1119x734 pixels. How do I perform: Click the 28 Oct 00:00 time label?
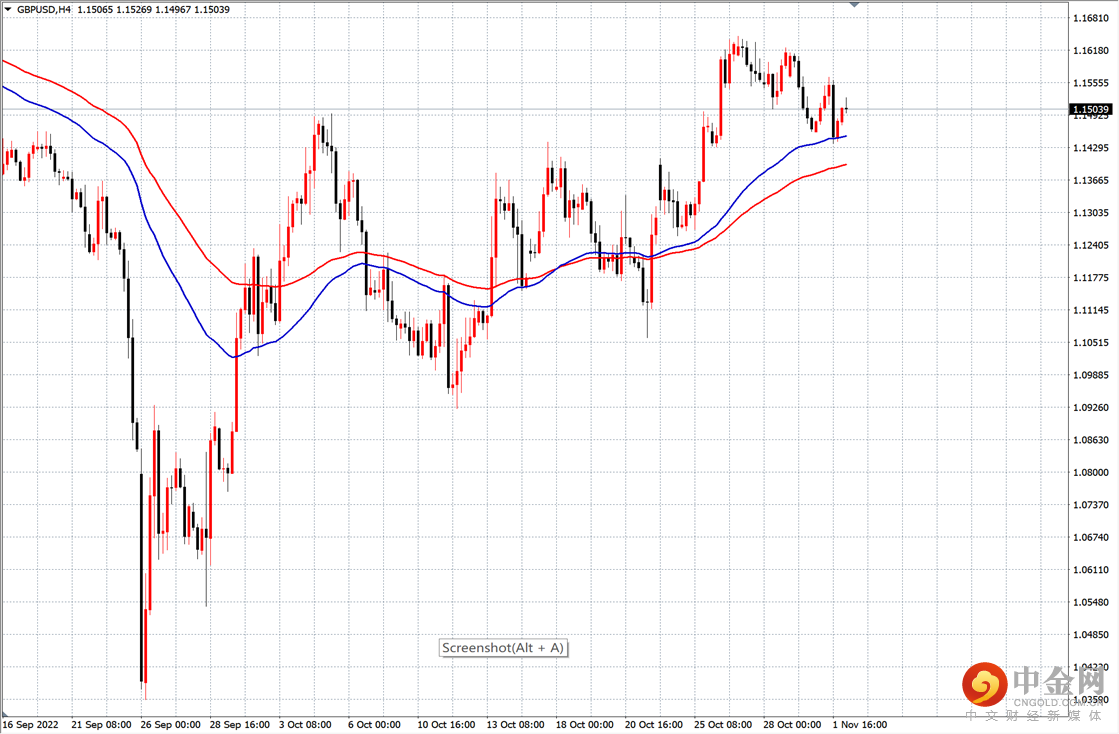[x=793, y=725]
